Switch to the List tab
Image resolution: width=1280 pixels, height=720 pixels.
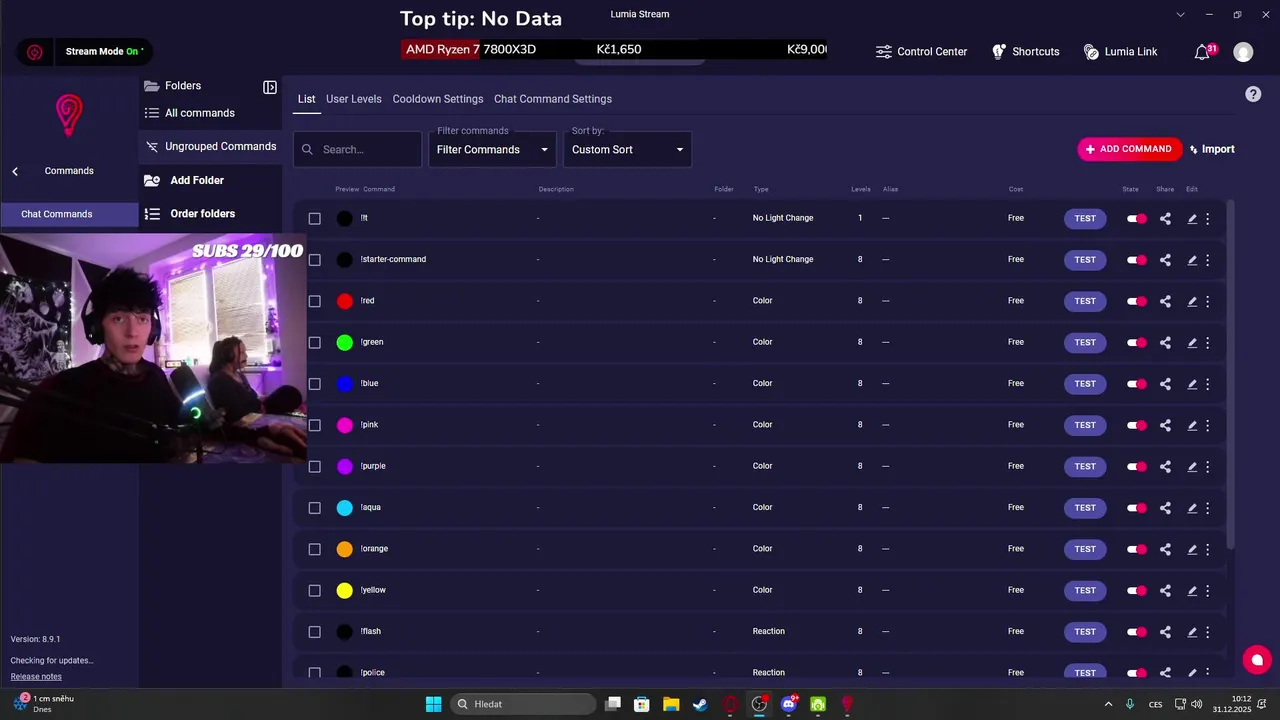306,99
